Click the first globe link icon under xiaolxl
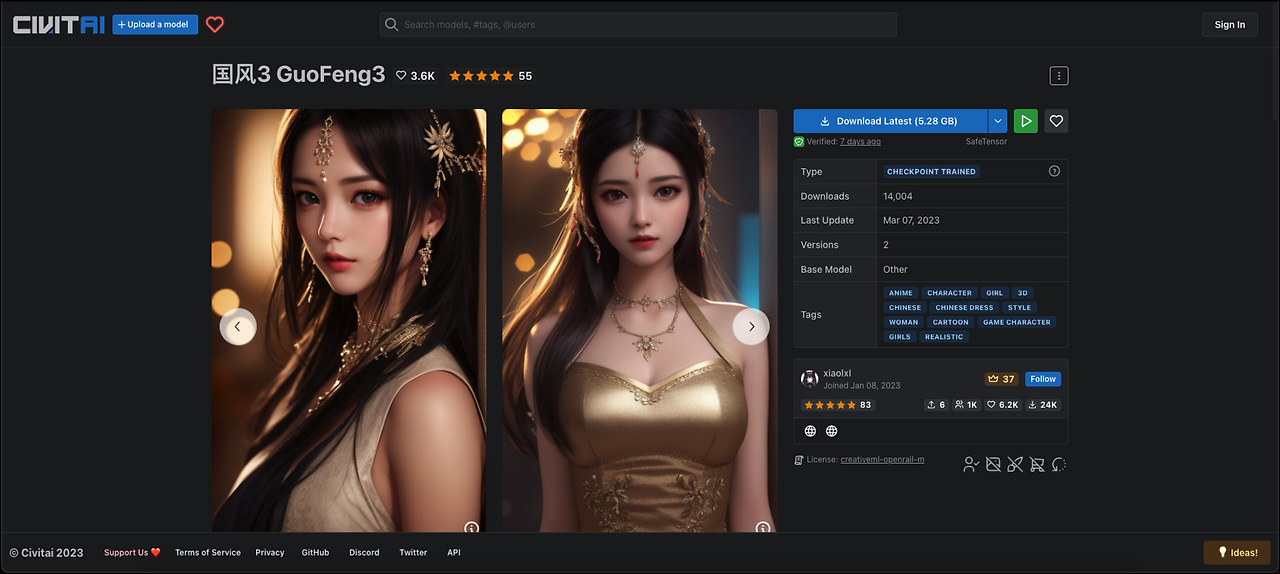Screen dimensions: 1280x574 810,431
